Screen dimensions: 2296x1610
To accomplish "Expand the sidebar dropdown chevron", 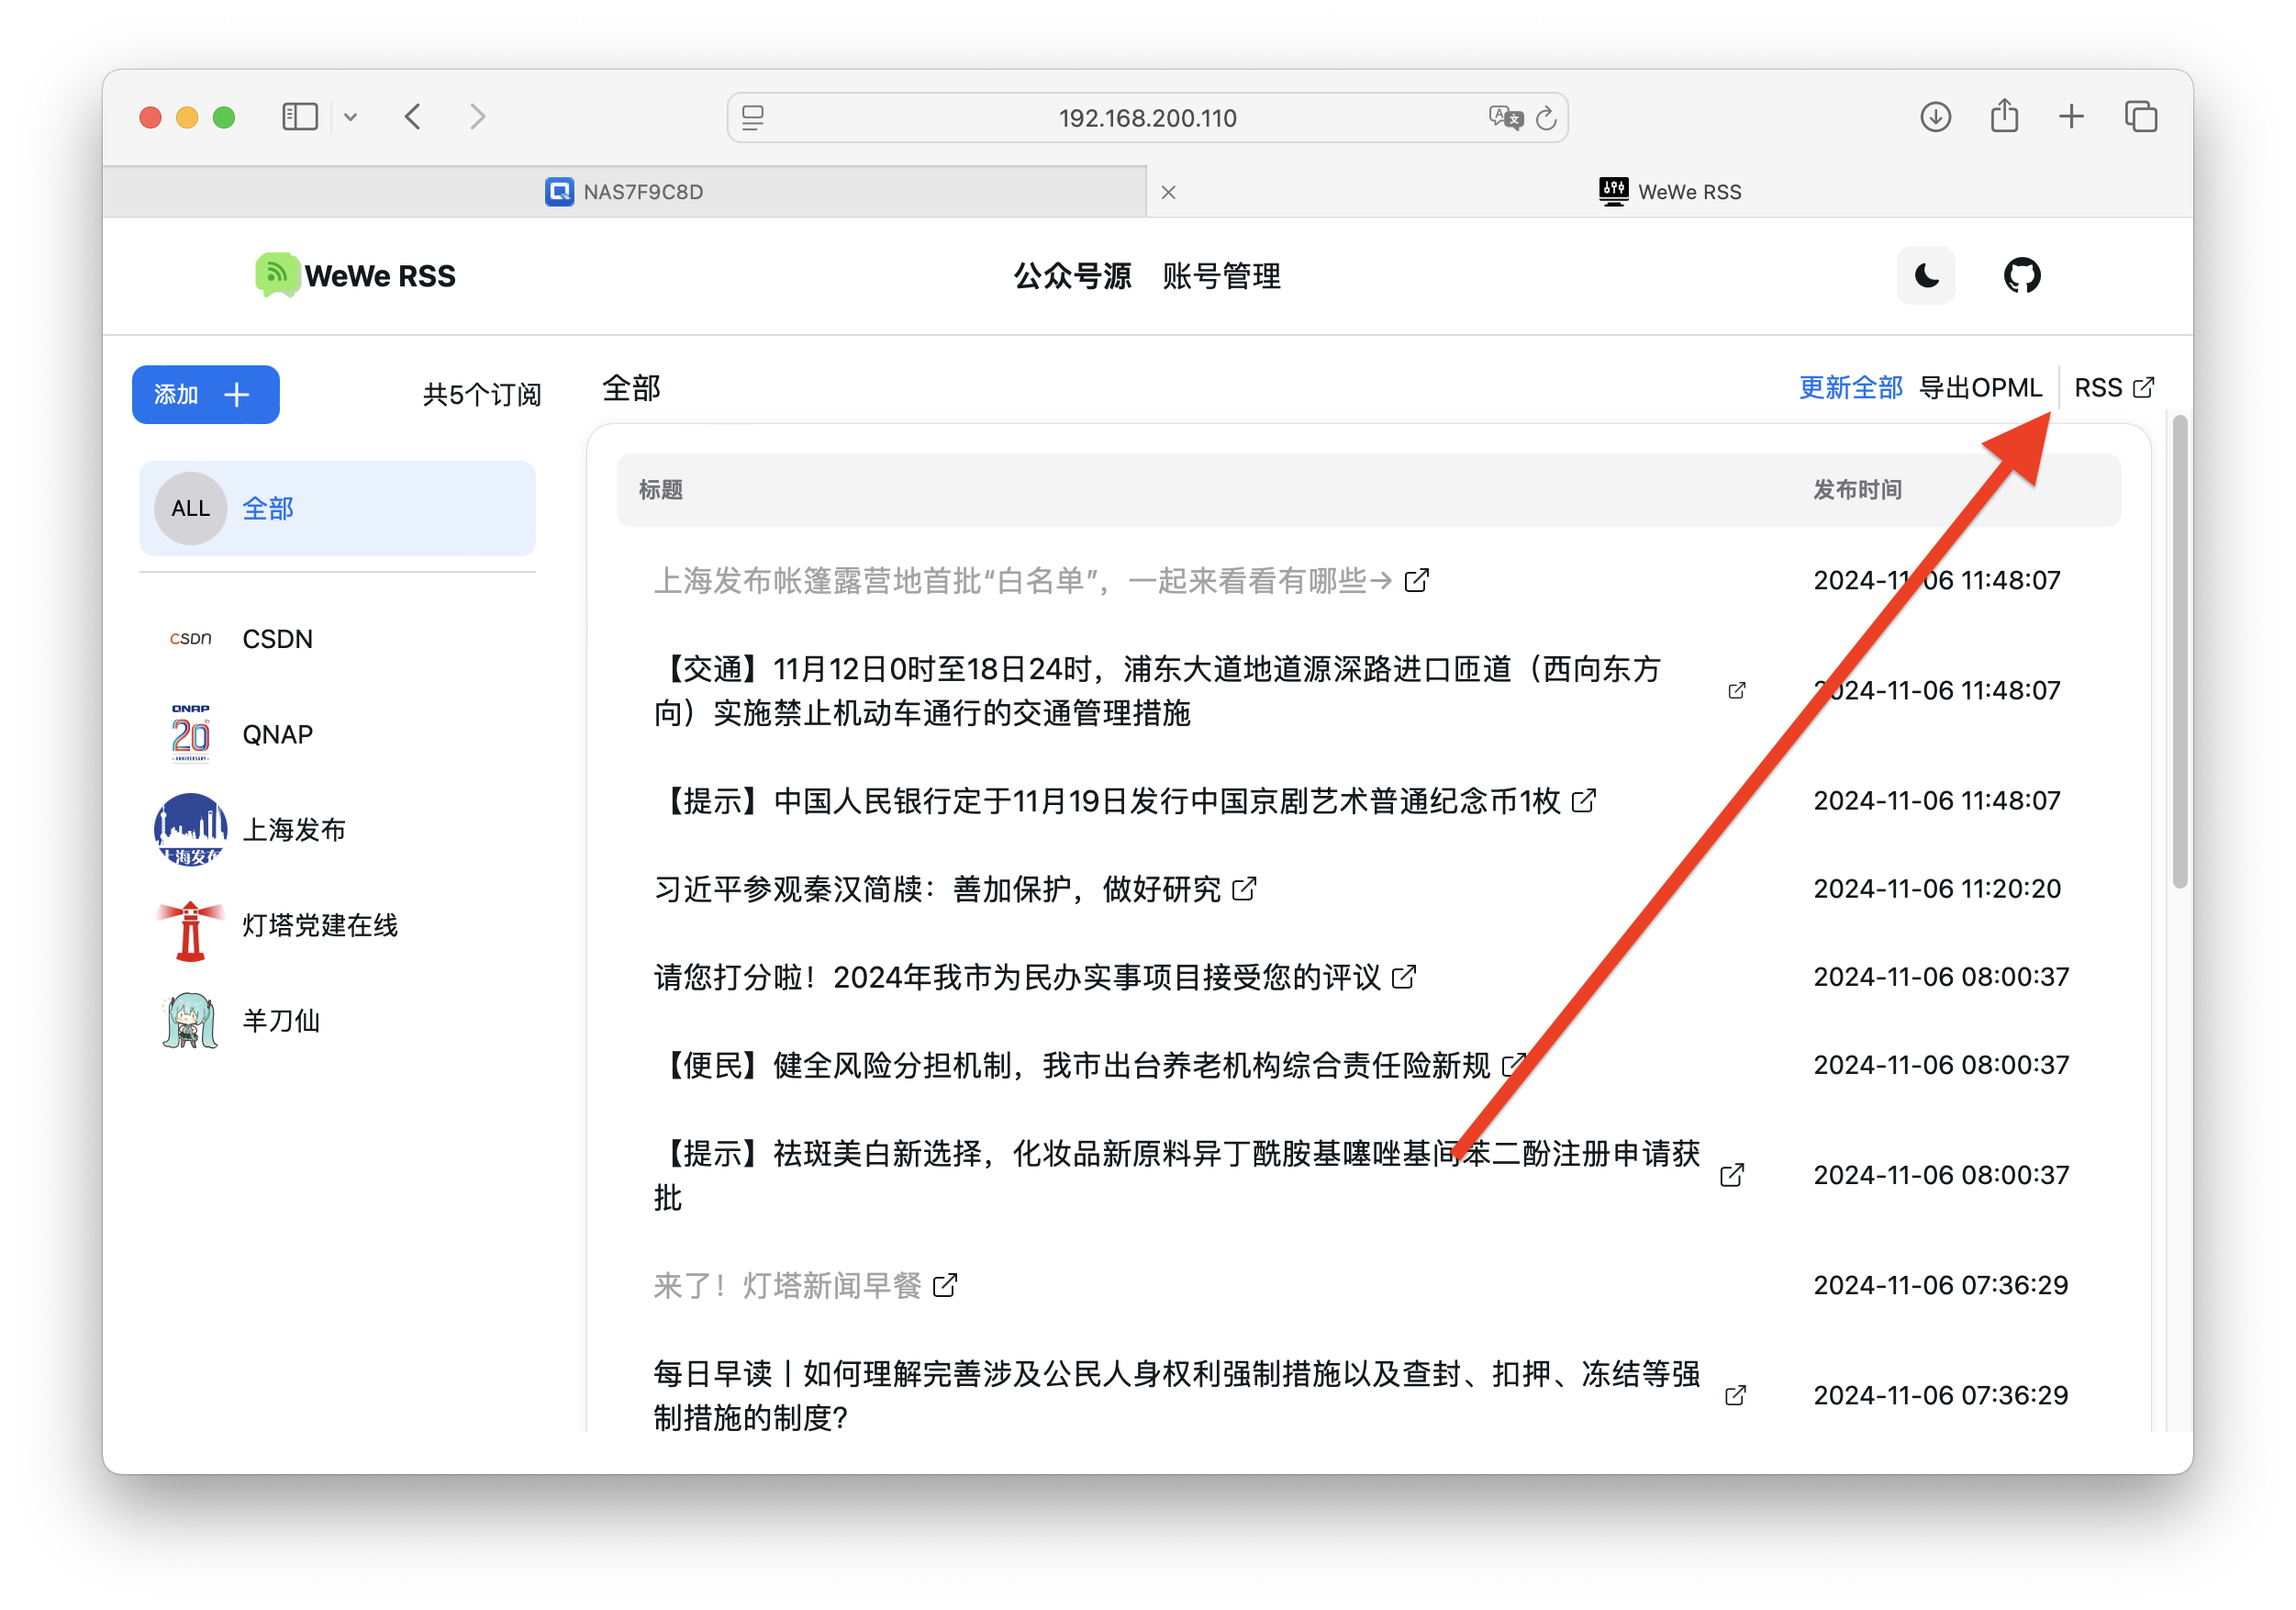I will (x=350, y=117).
